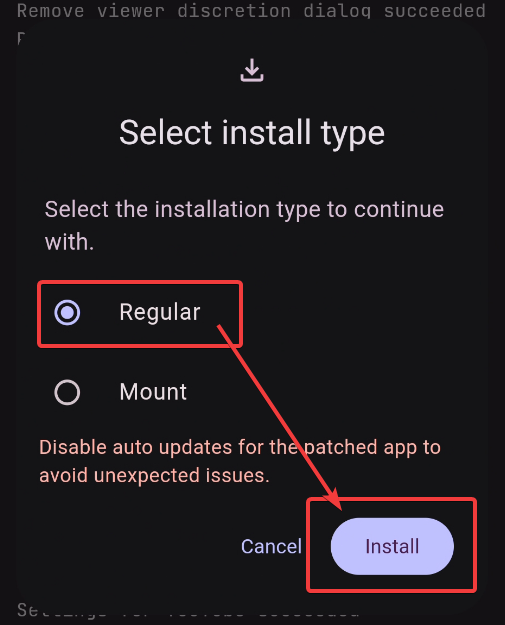Tap the Install label on purple pill
505x625 pixels.
[x=392, y=546]
